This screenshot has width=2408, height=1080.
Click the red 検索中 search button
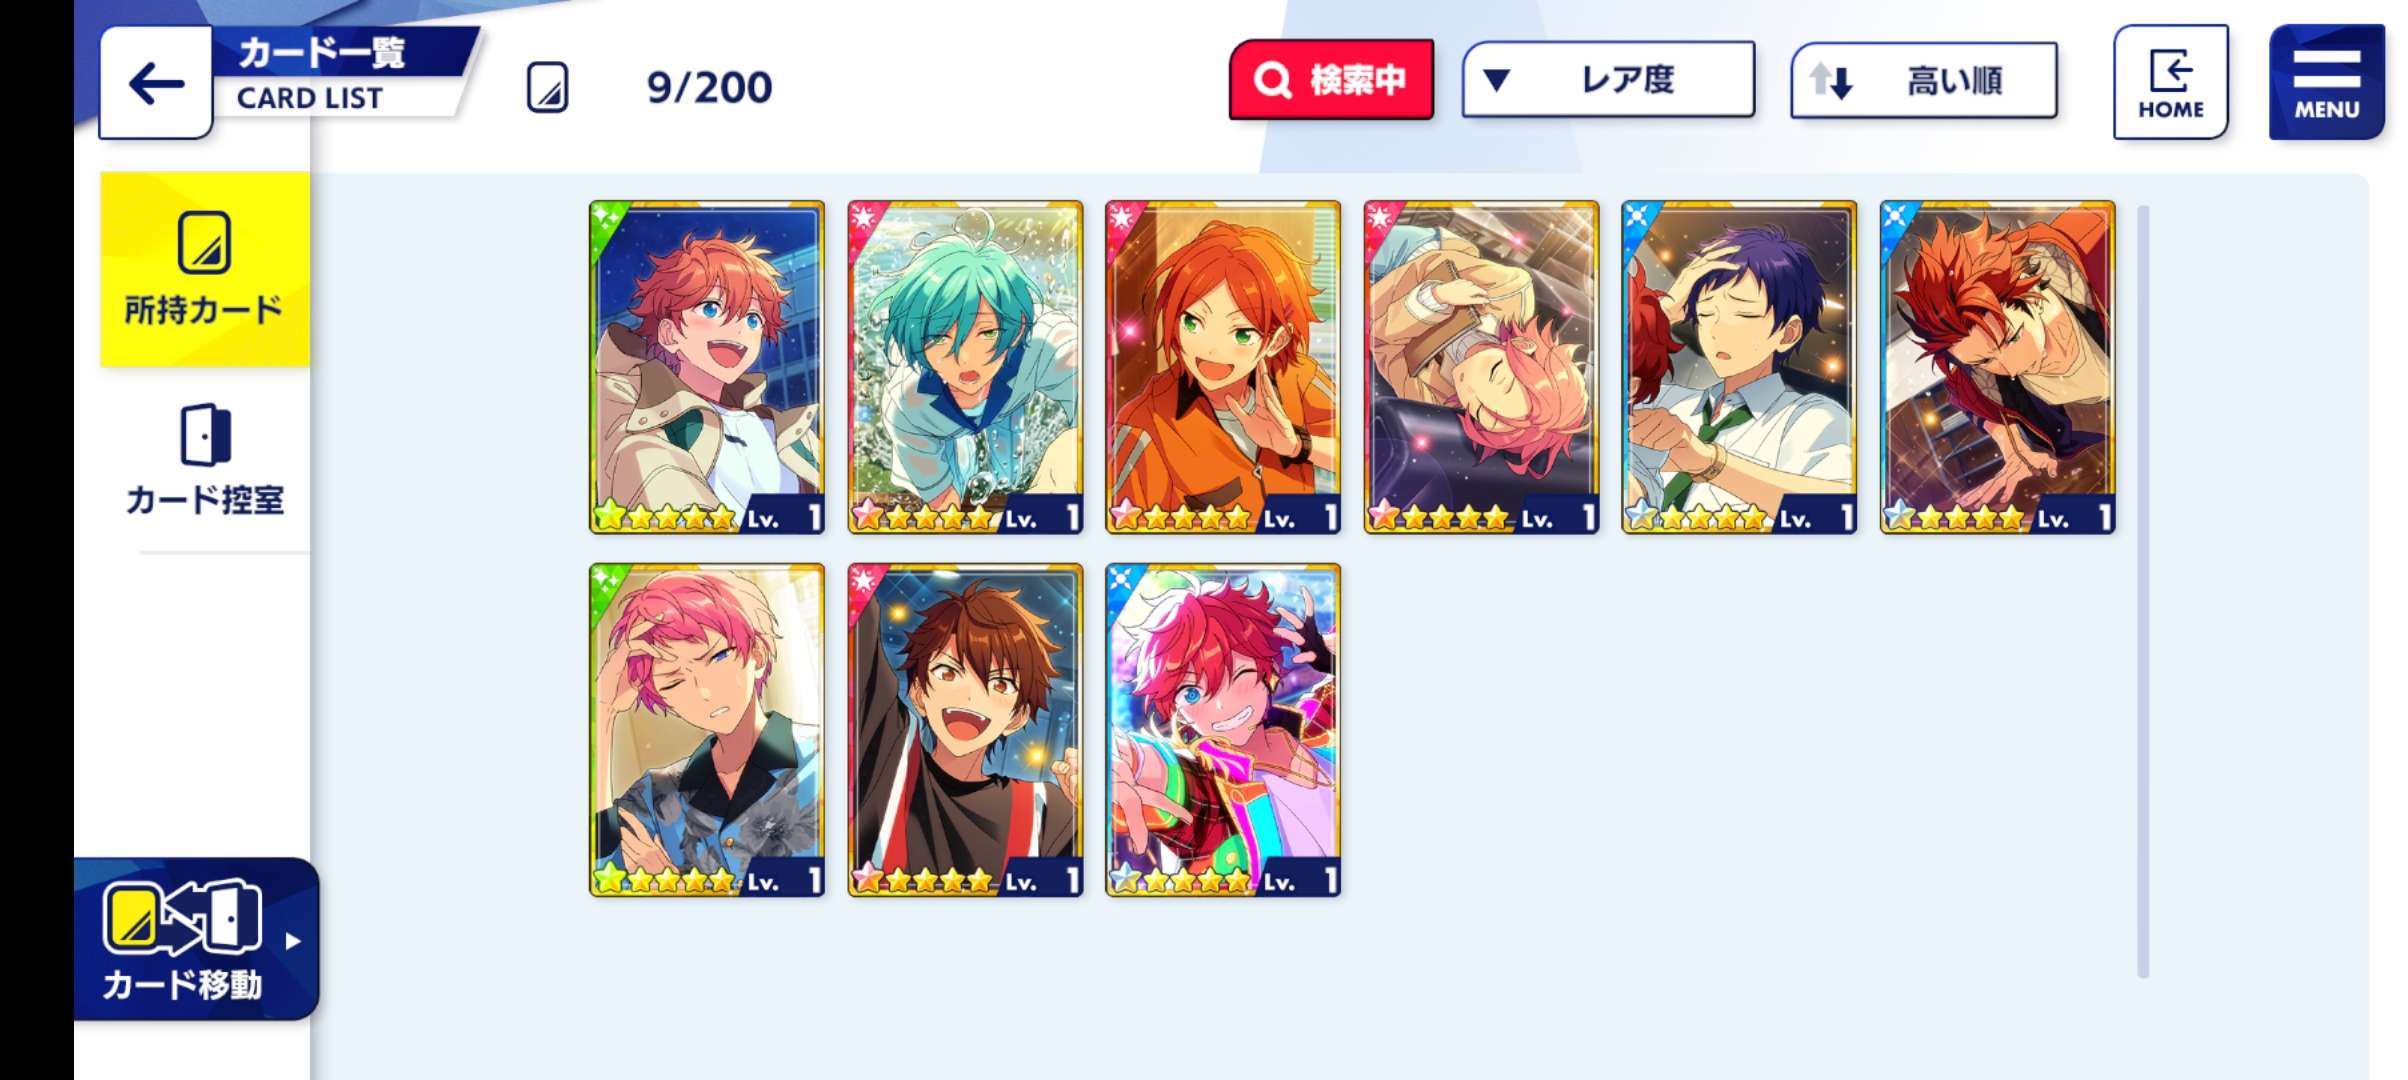tap(1331, 80)
